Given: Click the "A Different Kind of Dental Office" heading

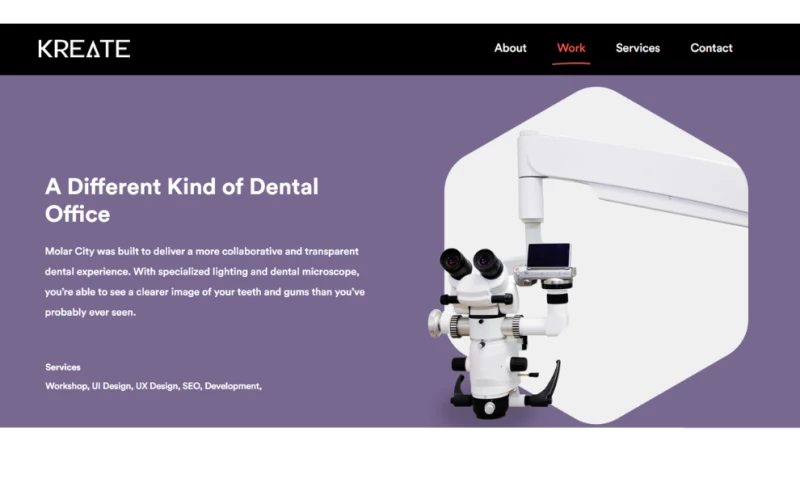Looking at the screenshot, I should pos(182,200).
